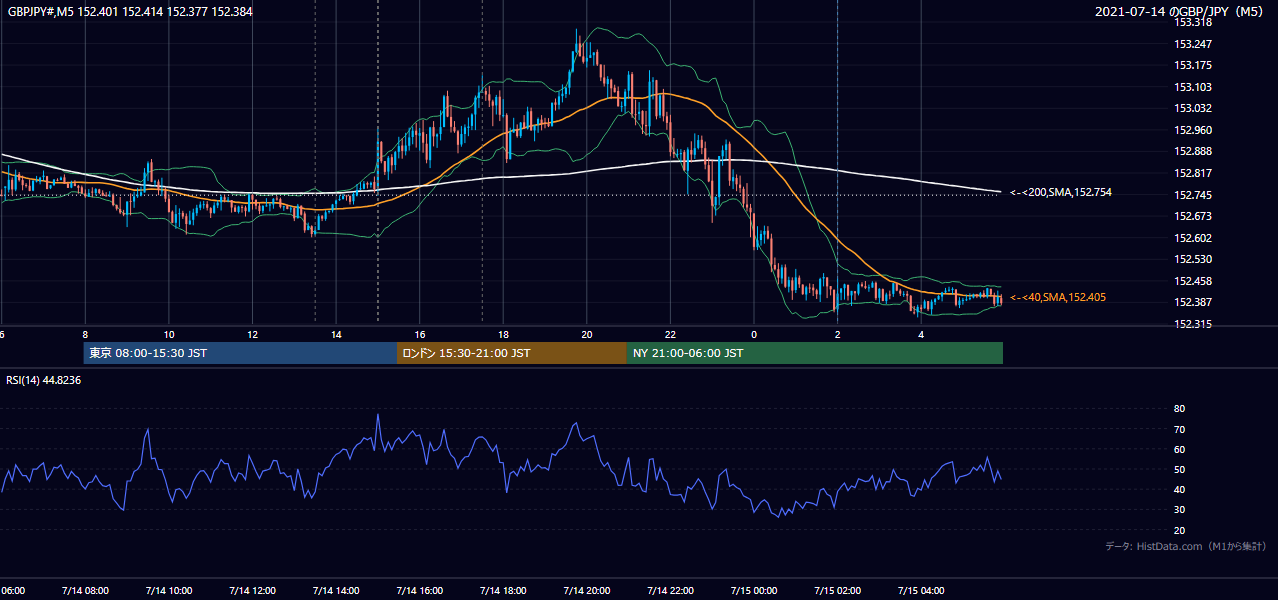This screenshot has width=1278, height=600.
Task: Click the 7/14 16:00 time axis label
Action: pyautogui.click(x=420, y=590)
